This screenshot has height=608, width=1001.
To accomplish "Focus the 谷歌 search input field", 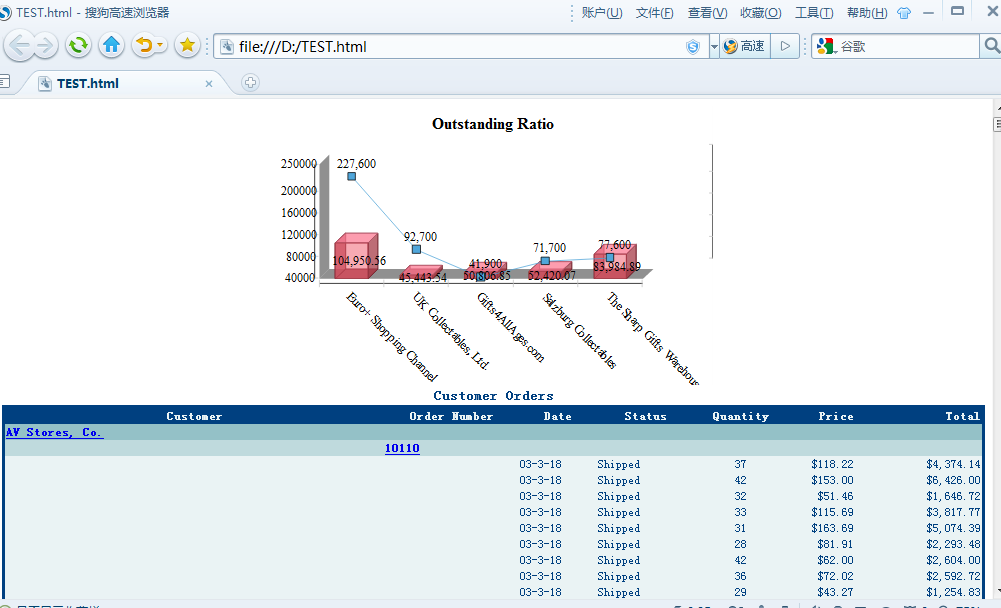I will pos(910,47).
